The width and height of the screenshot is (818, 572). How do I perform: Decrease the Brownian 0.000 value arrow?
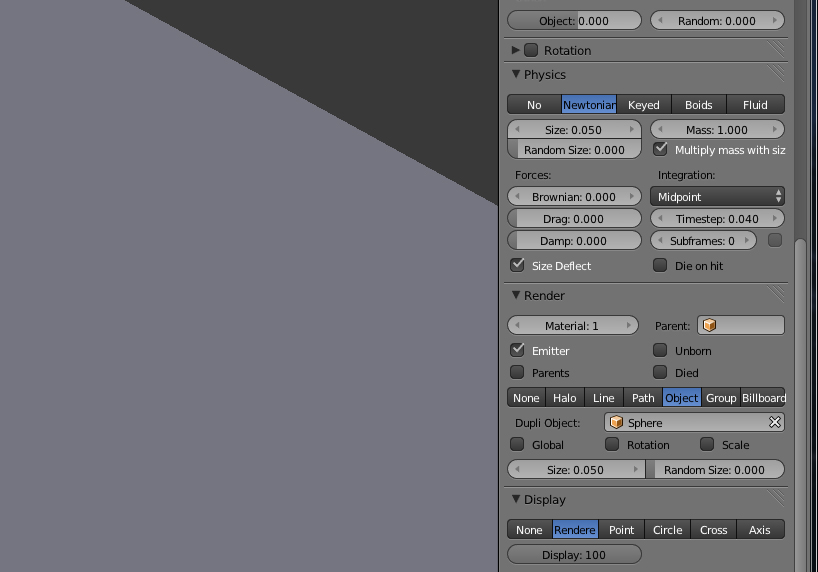(518, 197)
